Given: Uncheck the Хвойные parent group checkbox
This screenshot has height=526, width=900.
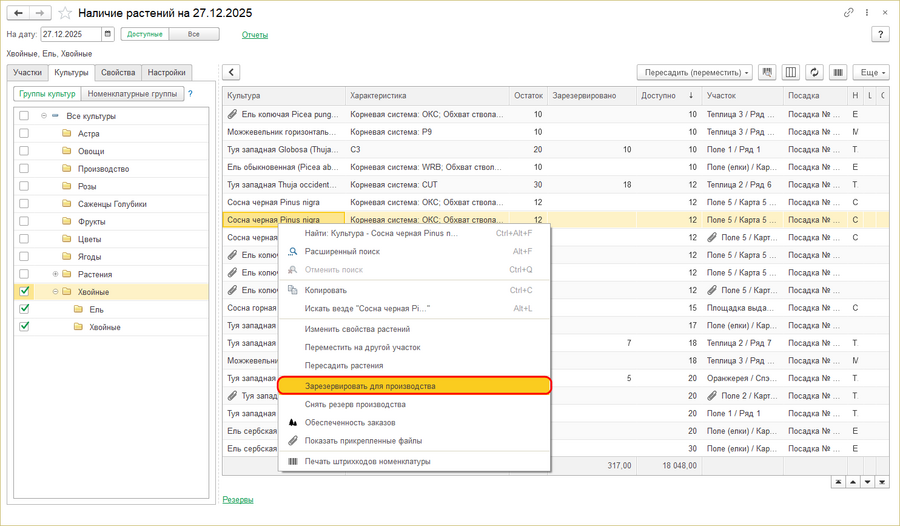Looking at the screenshot, I should click(24, 291).
